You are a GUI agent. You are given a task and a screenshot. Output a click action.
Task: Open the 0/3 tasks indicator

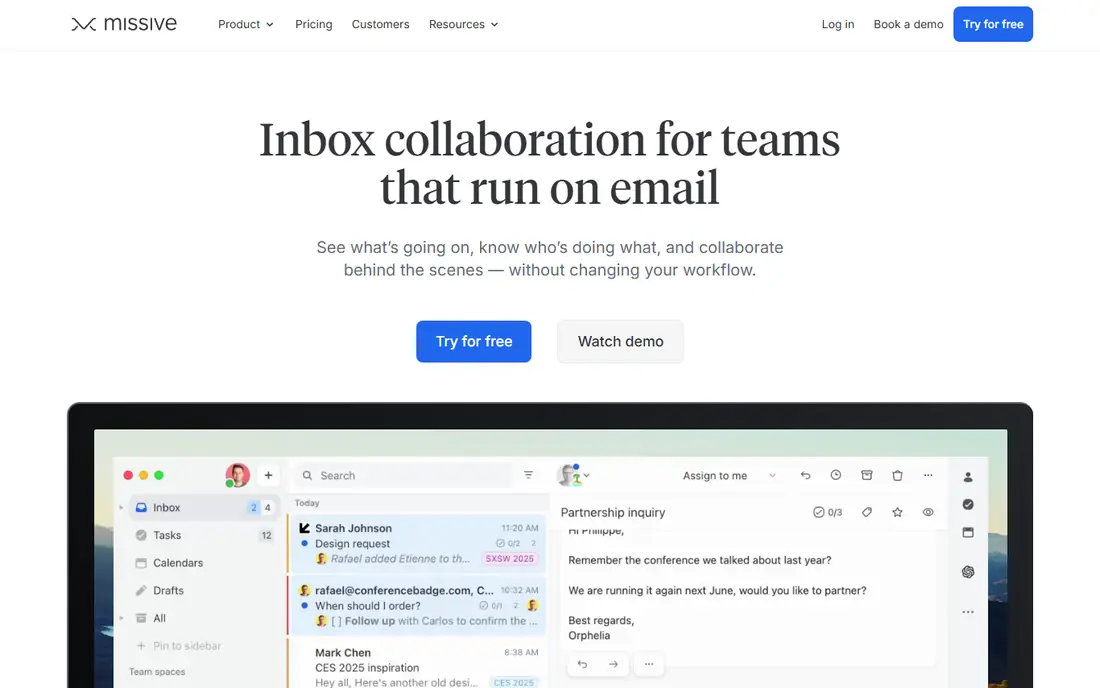coord(827,512)
